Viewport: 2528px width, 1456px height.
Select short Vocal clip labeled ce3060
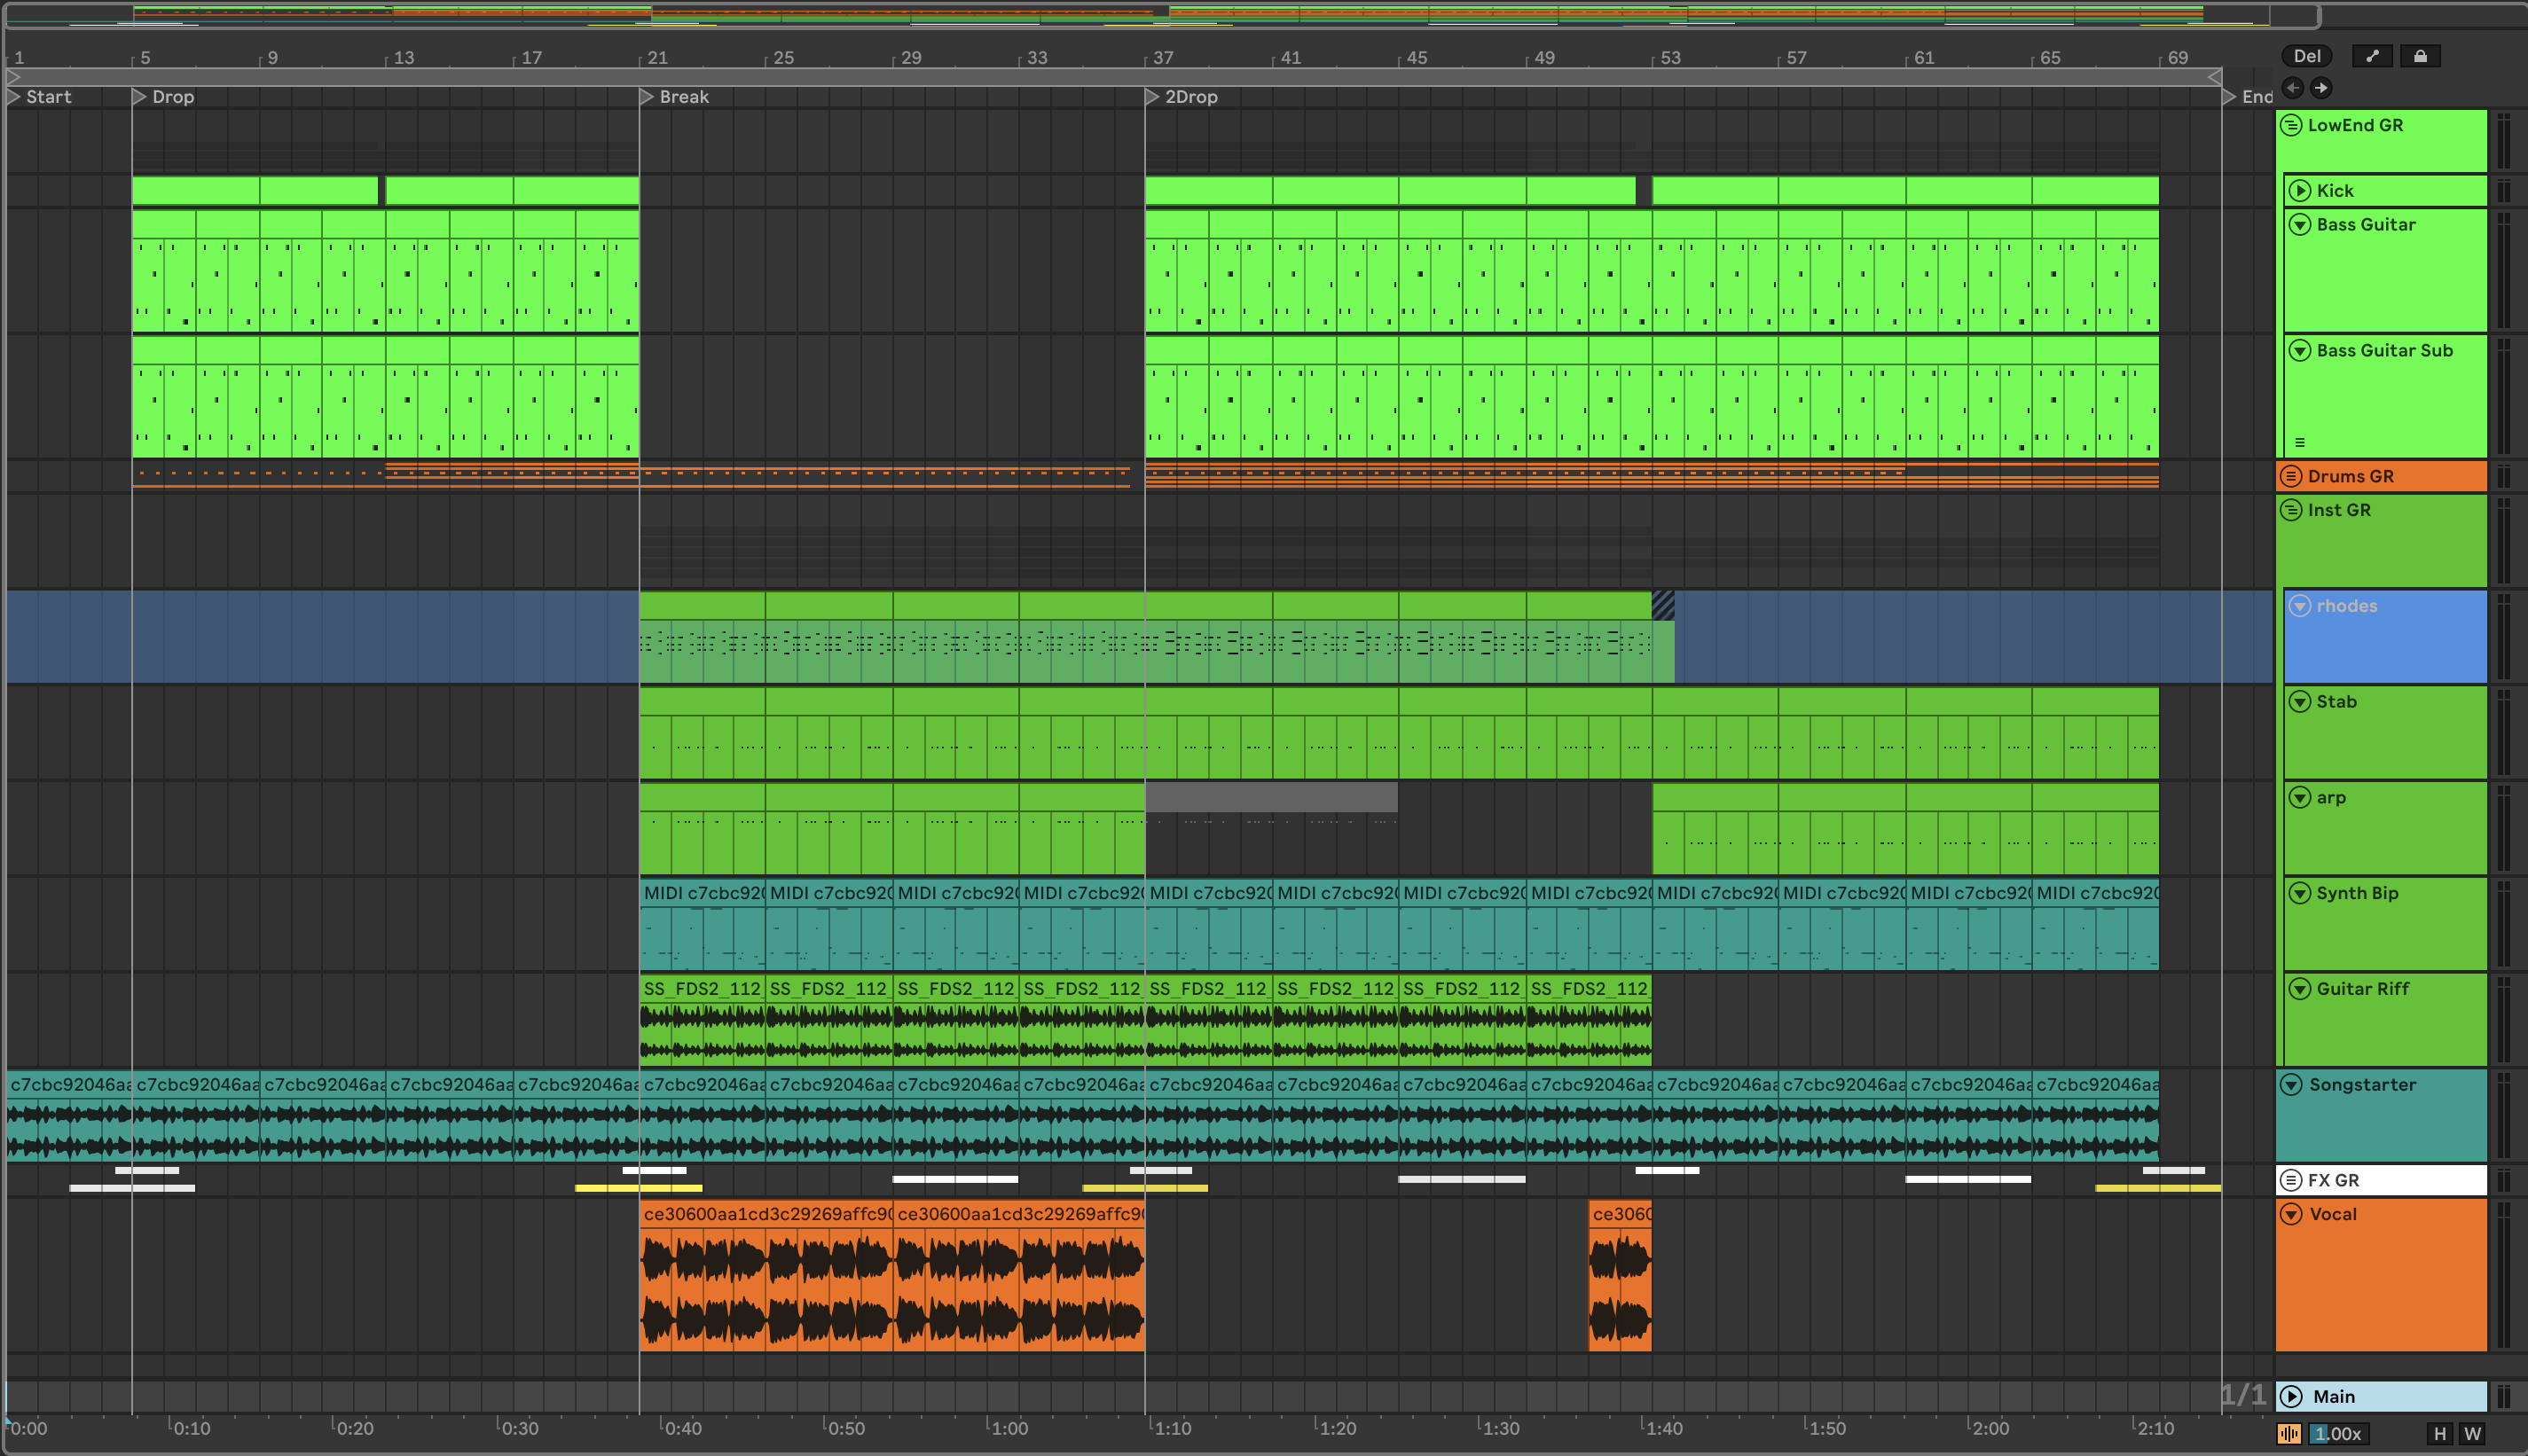pos(1620,1276)
